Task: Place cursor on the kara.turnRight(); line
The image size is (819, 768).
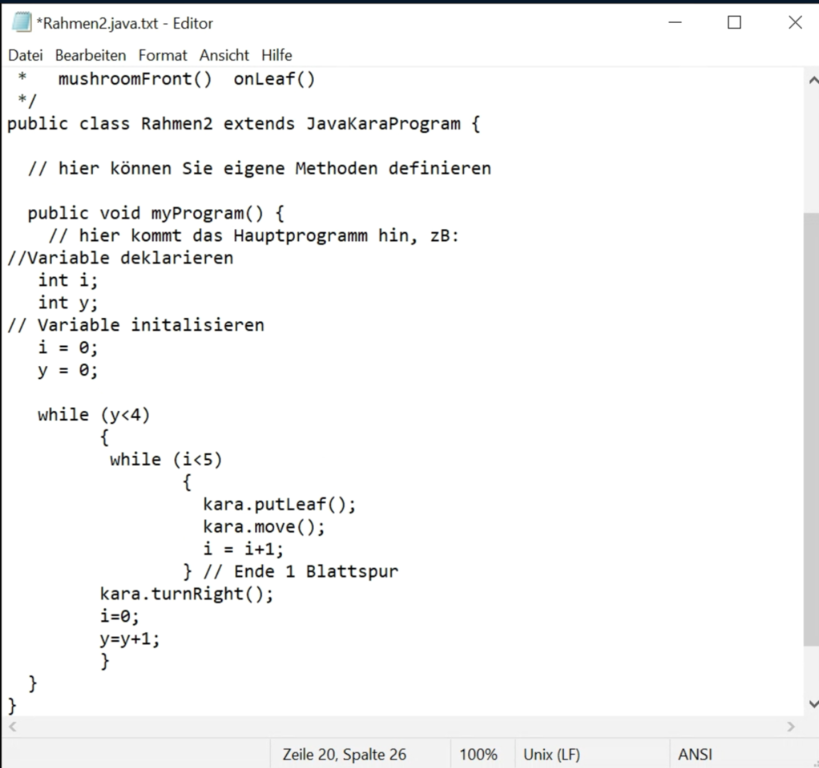Action: pyautogui.click(x=186, y=594)
